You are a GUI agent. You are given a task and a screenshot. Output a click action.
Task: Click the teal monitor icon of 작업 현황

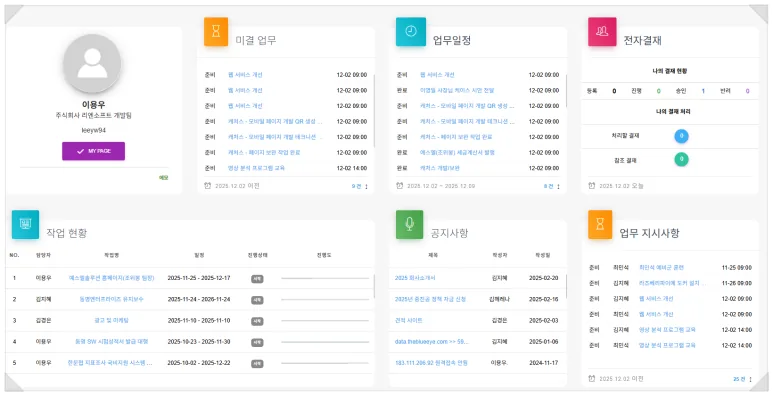25,224
